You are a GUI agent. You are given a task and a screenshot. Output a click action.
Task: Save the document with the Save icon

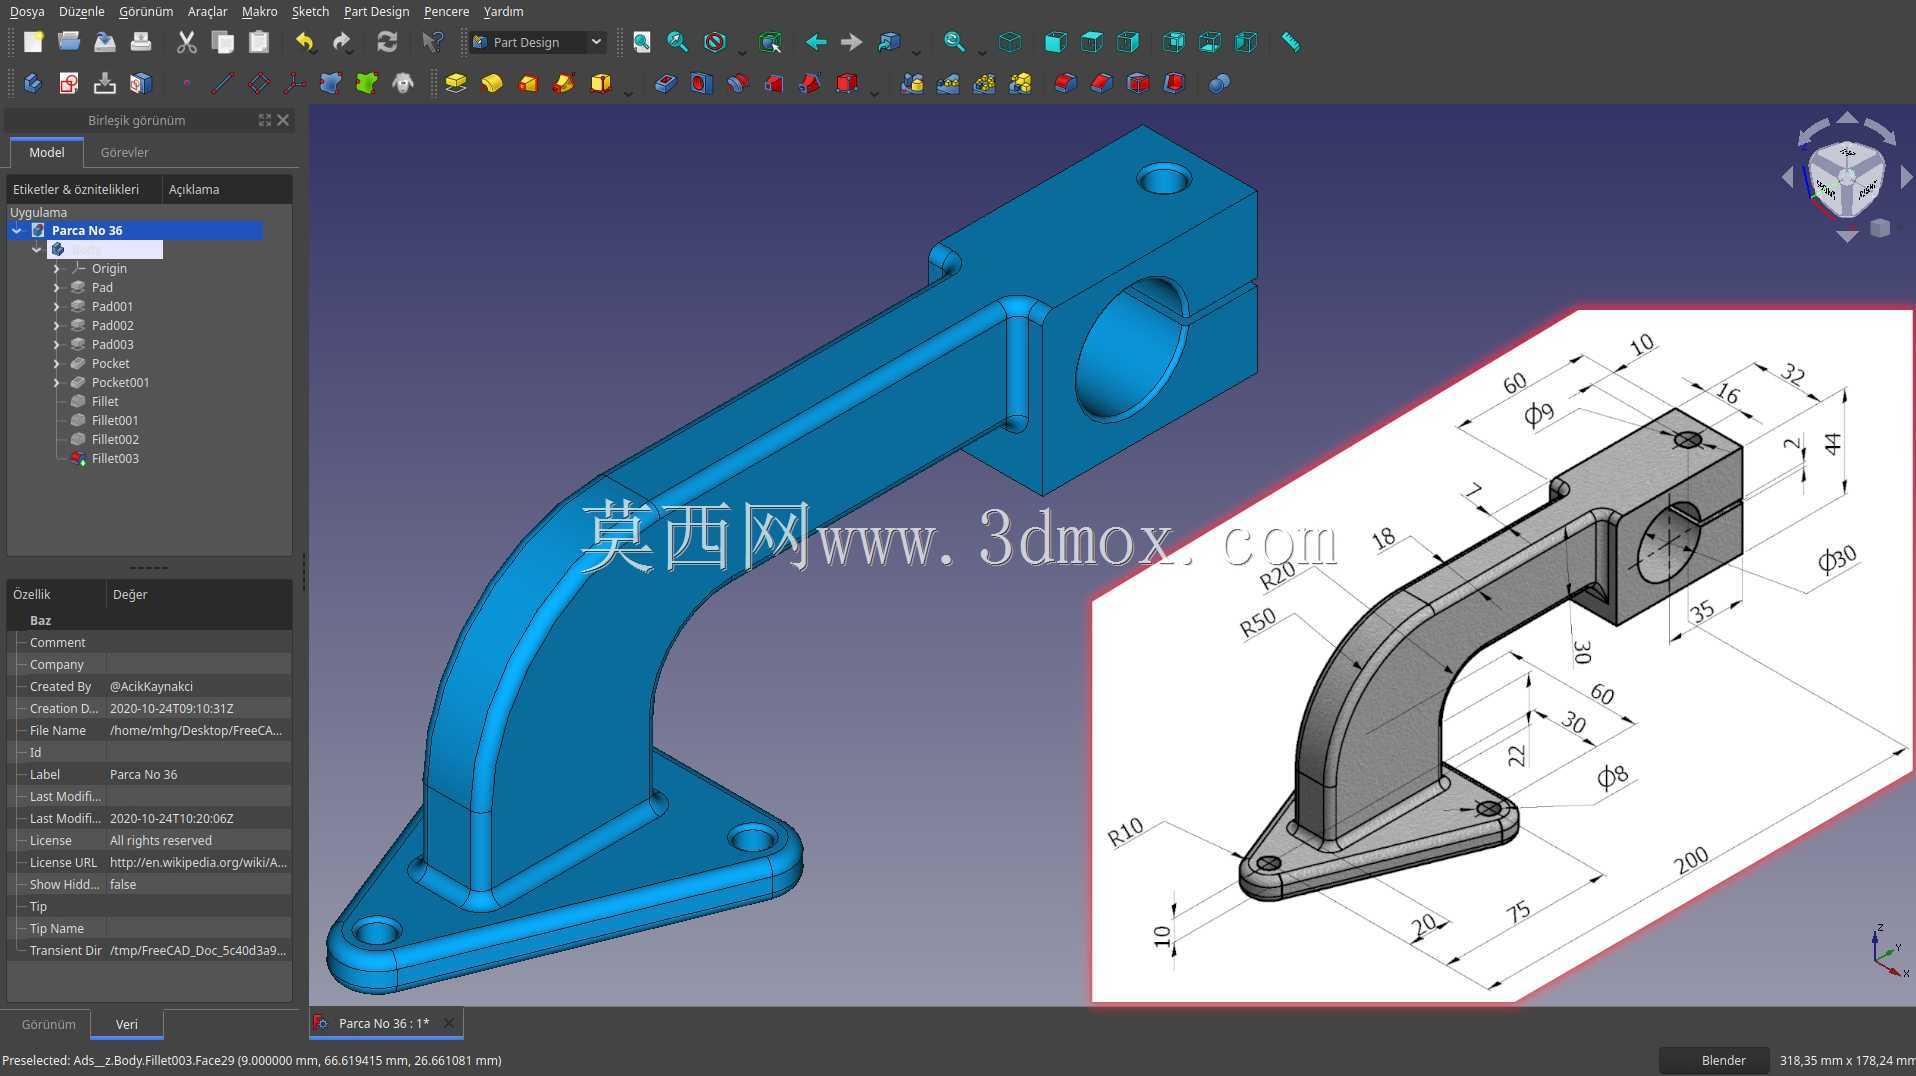105,42
